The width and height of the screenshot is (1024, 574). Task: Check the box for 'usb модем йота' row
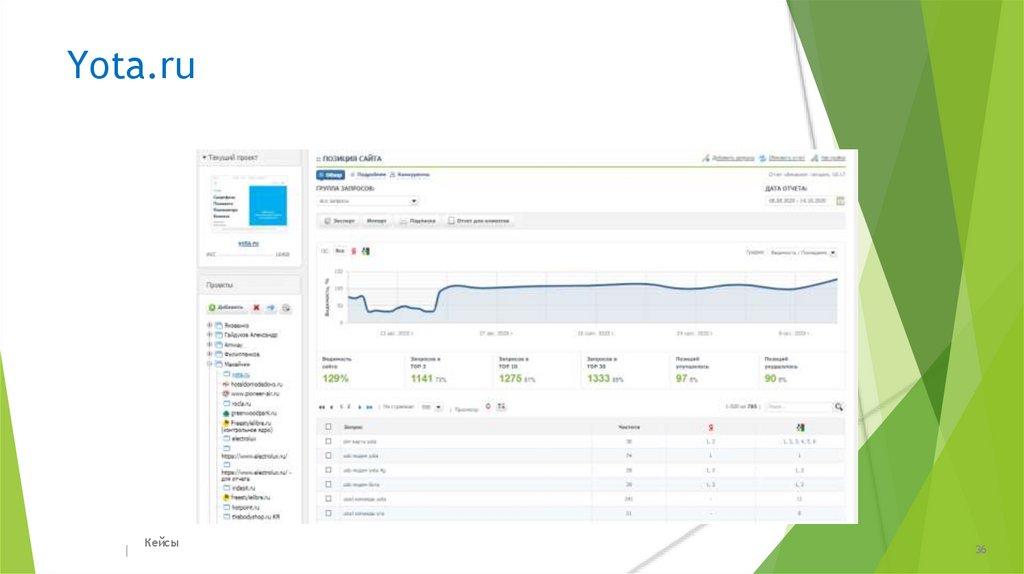tap(328, 485)
